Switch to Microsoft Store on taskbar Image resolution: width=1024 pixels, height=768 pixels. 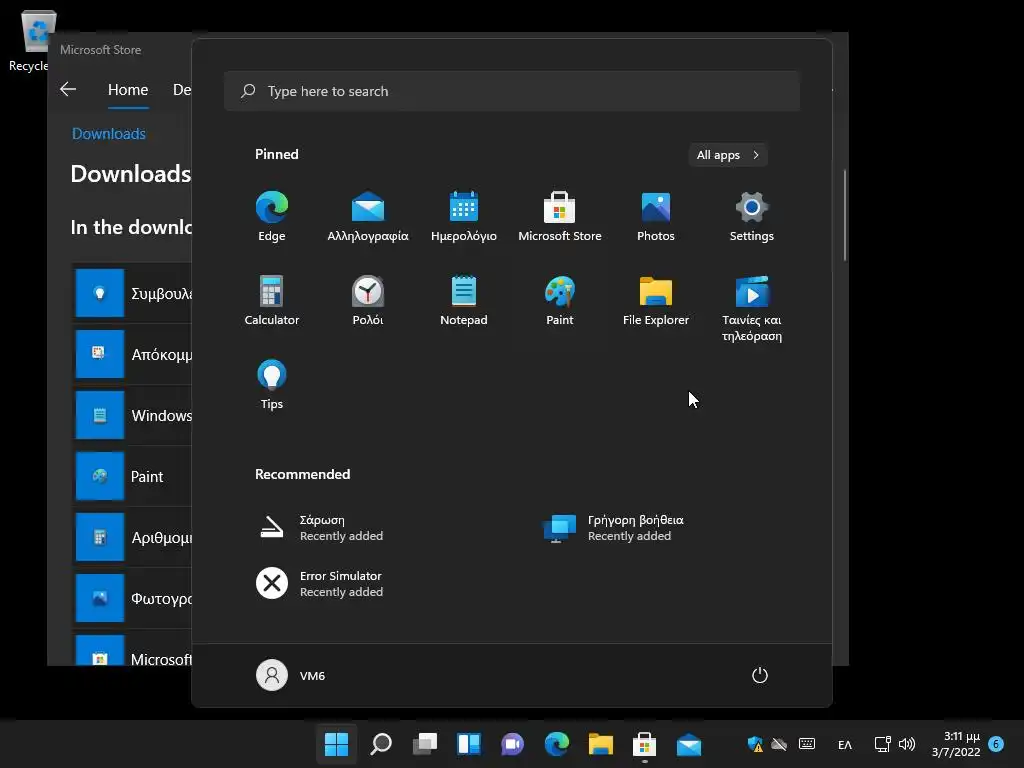(645, 744)
